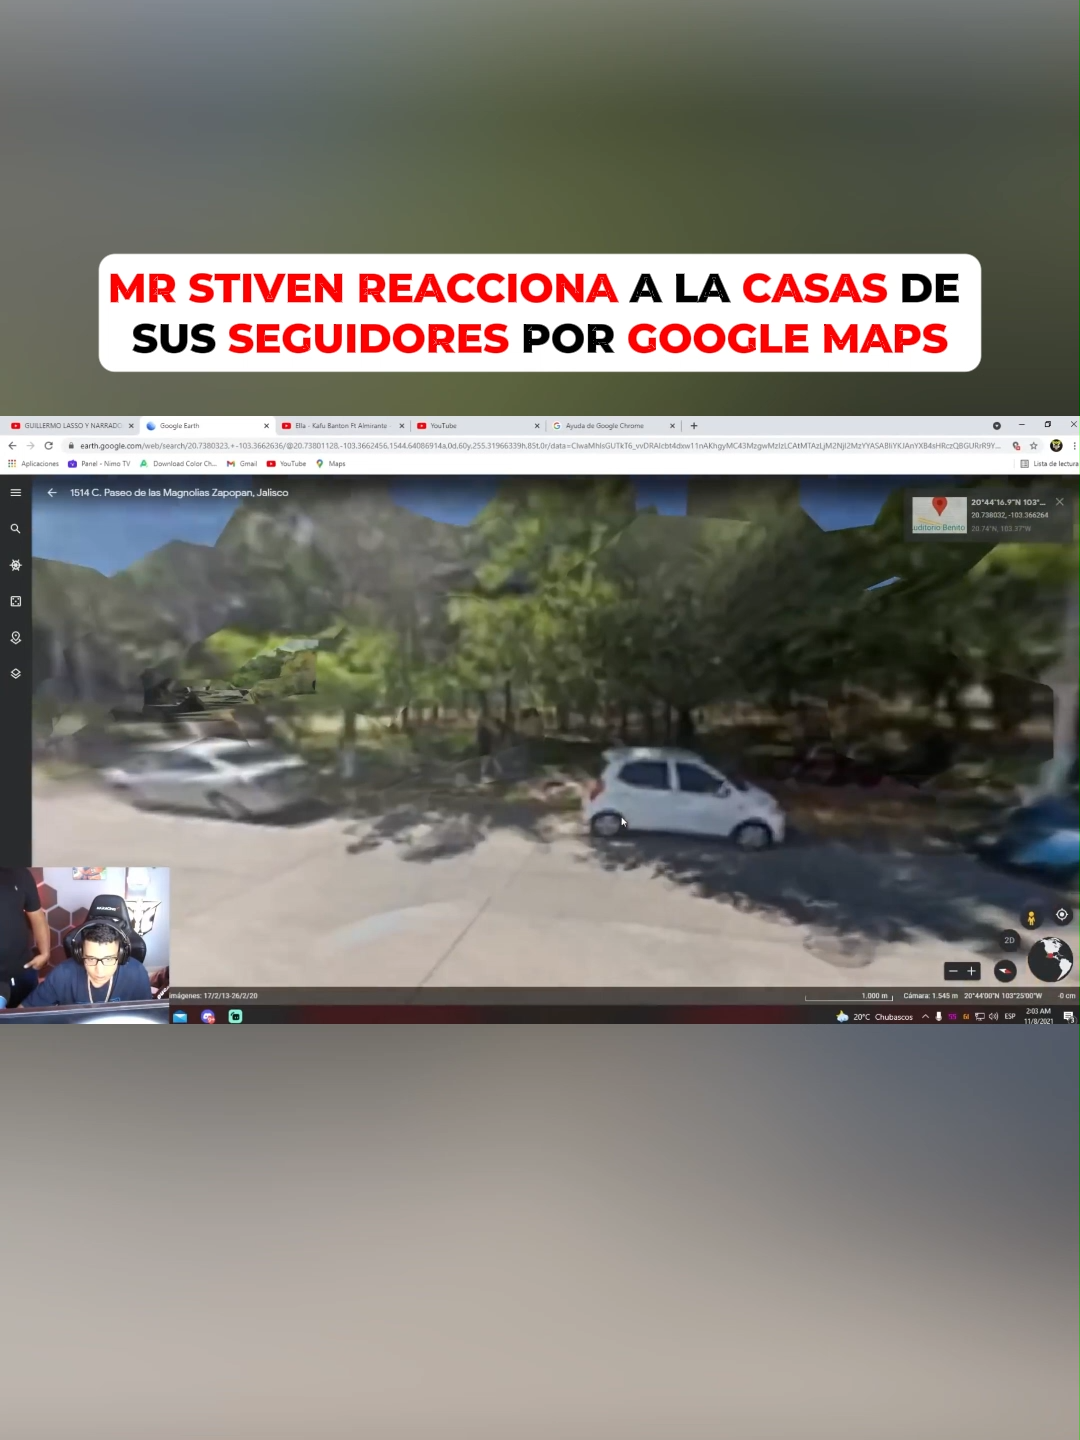Click the back arrow on the Zapopan address bar

click(x=52, y=492)
